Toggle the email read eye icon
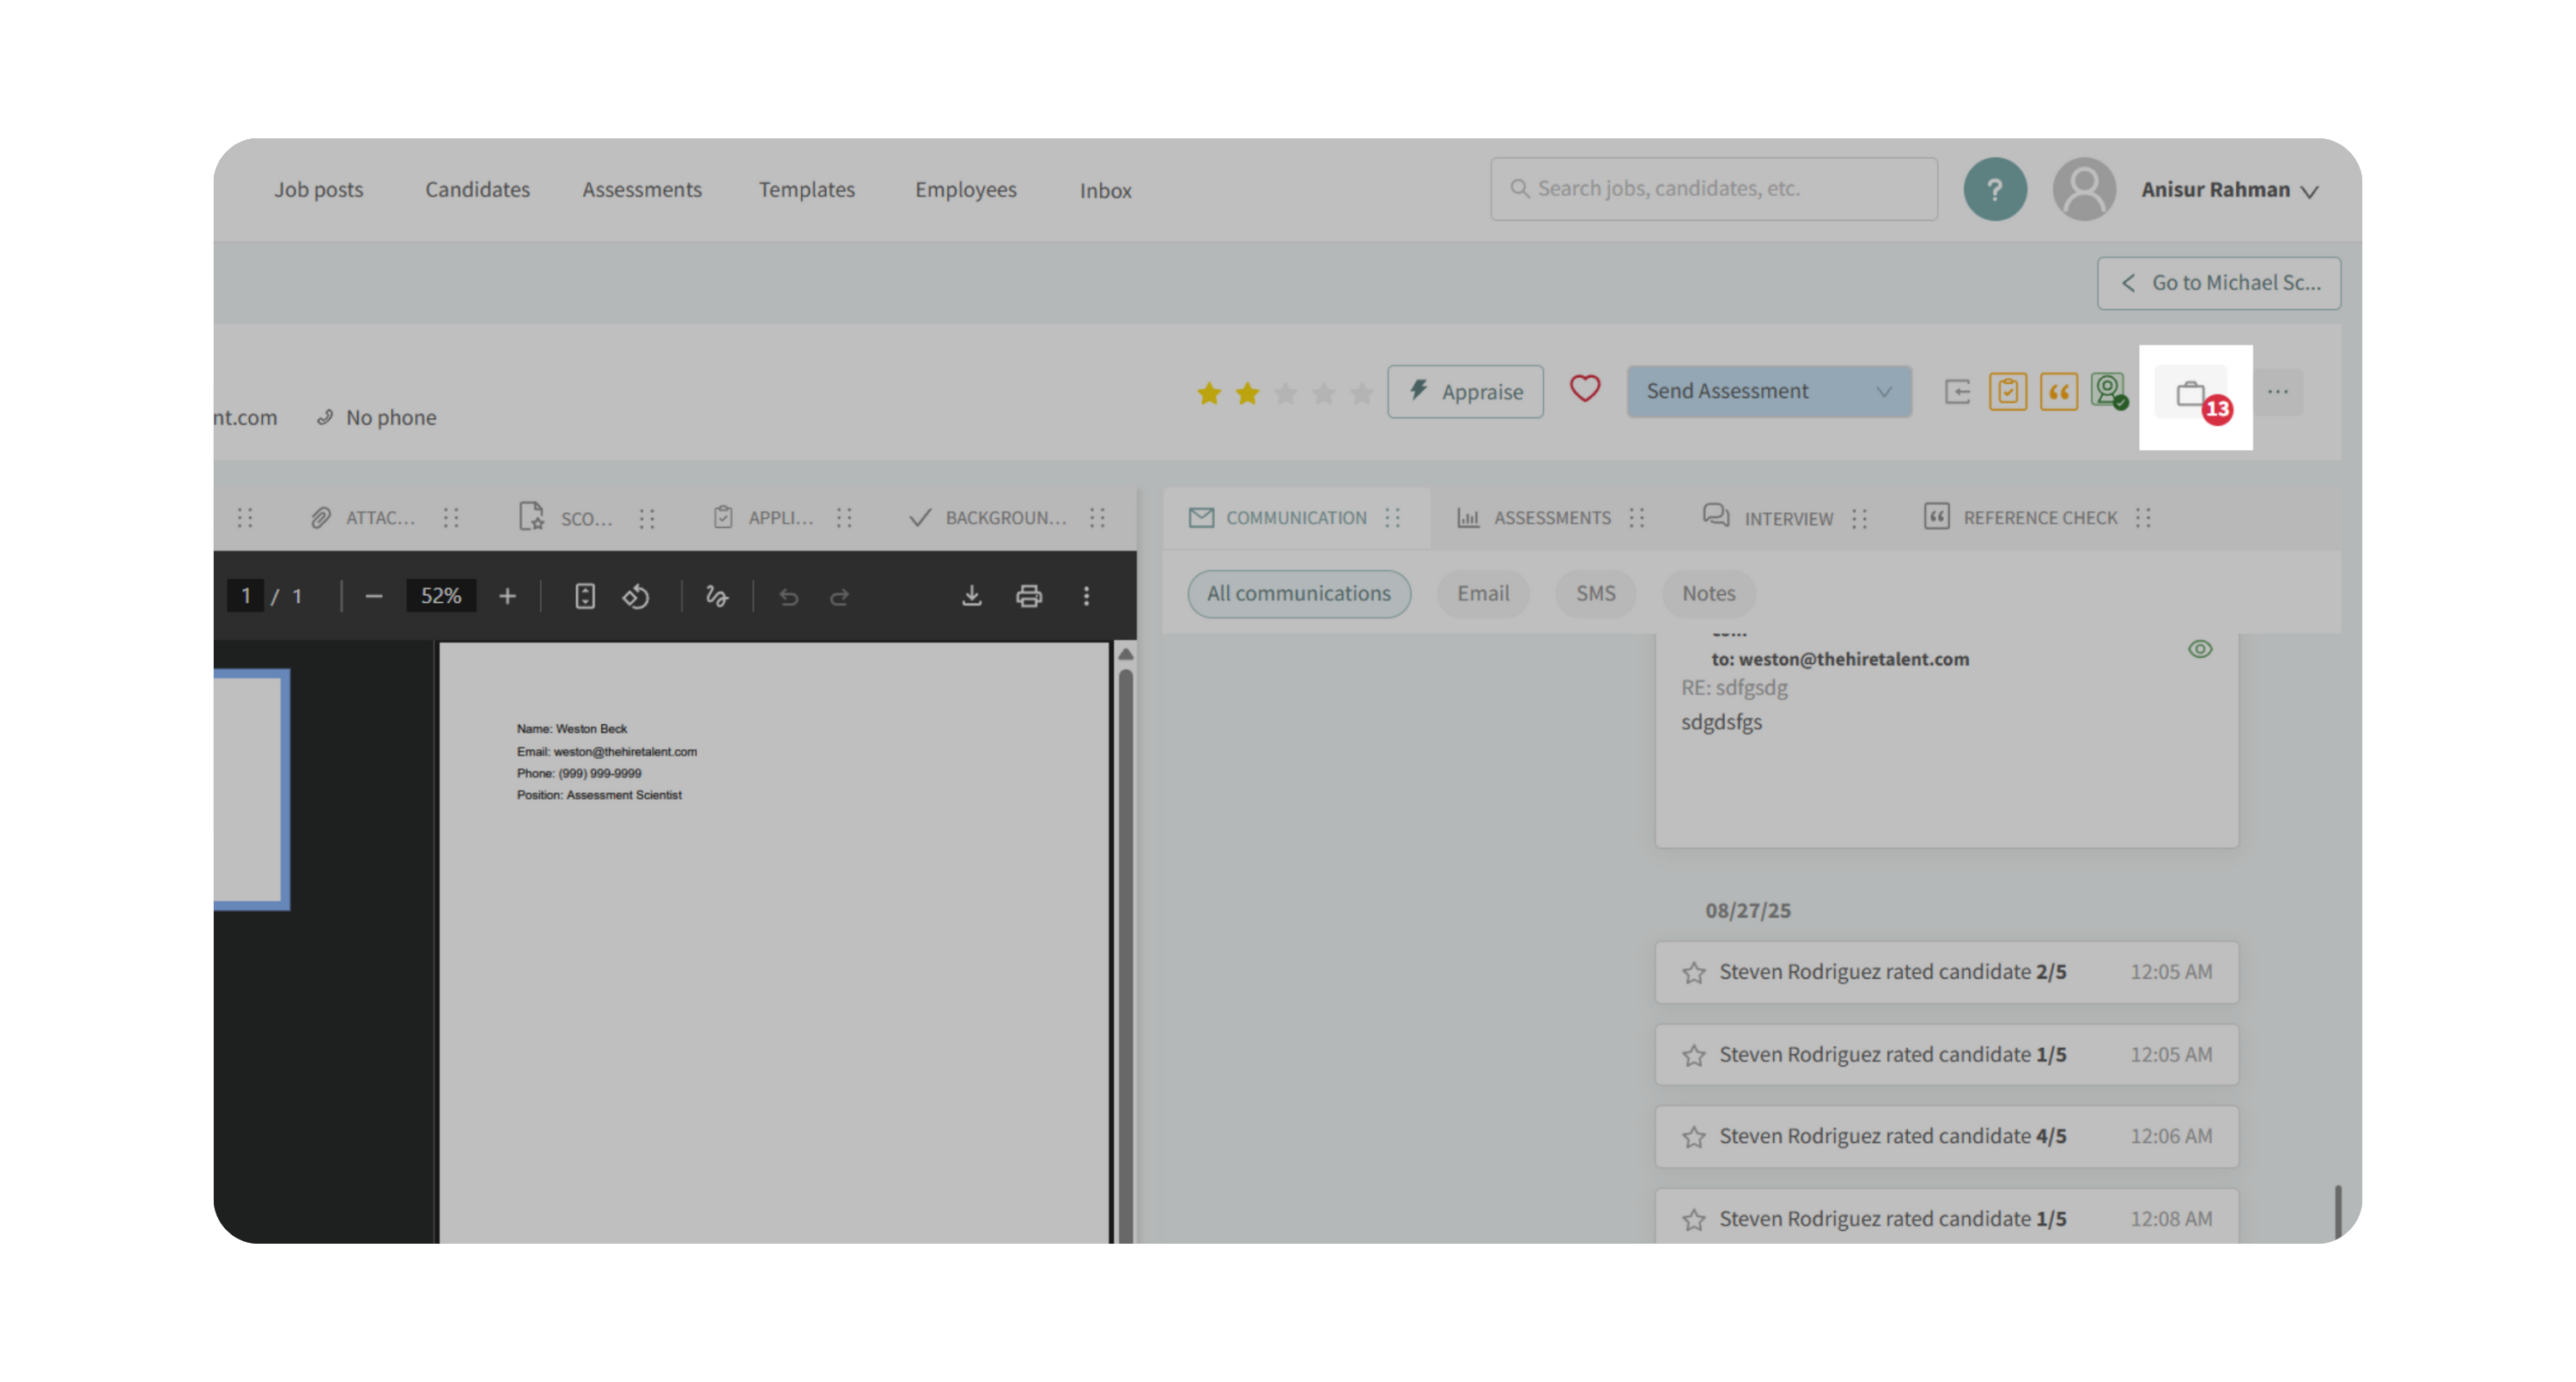This screenshot has width=2576, height=1382. click(x=2199, y=649)
